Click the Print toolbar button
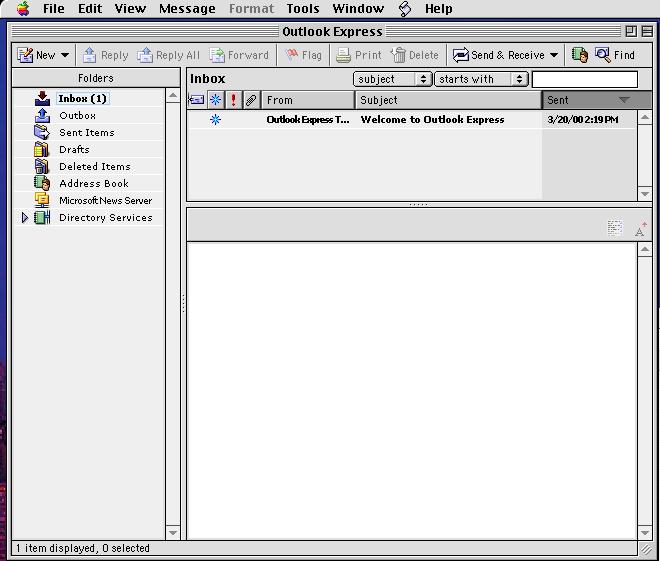This screenshot has width=660, height=561. click(359, 55)
